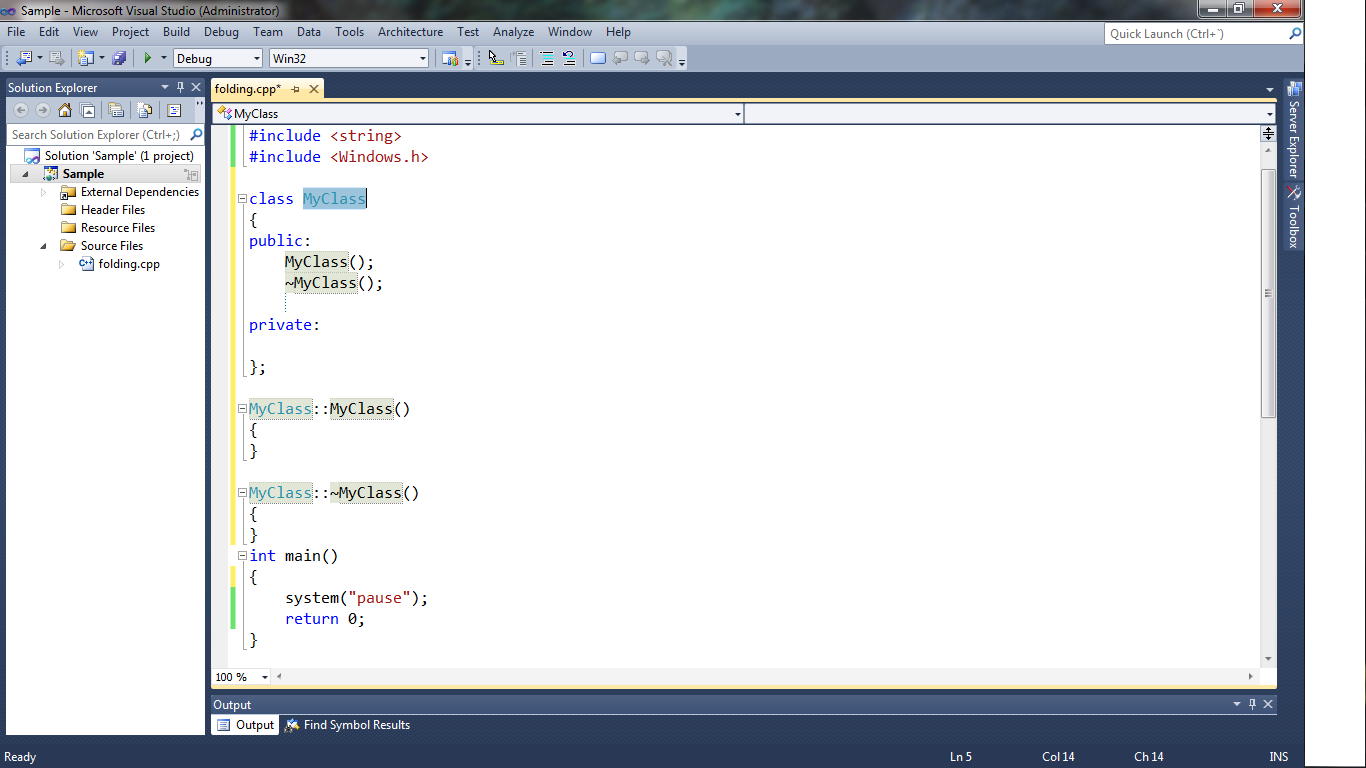Click the Home icon in Solution Explorer

65,110
